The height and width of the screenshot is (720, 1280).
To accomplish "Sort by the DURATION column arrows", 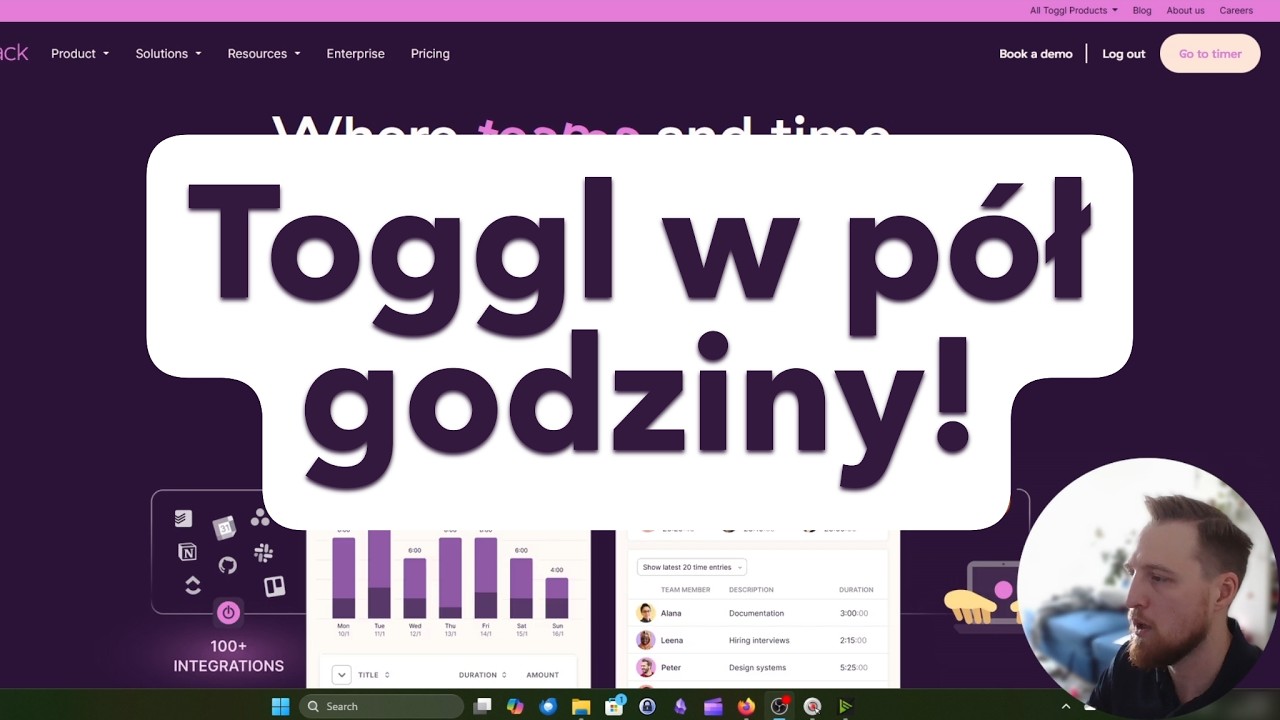I will [x=504, y=675].
